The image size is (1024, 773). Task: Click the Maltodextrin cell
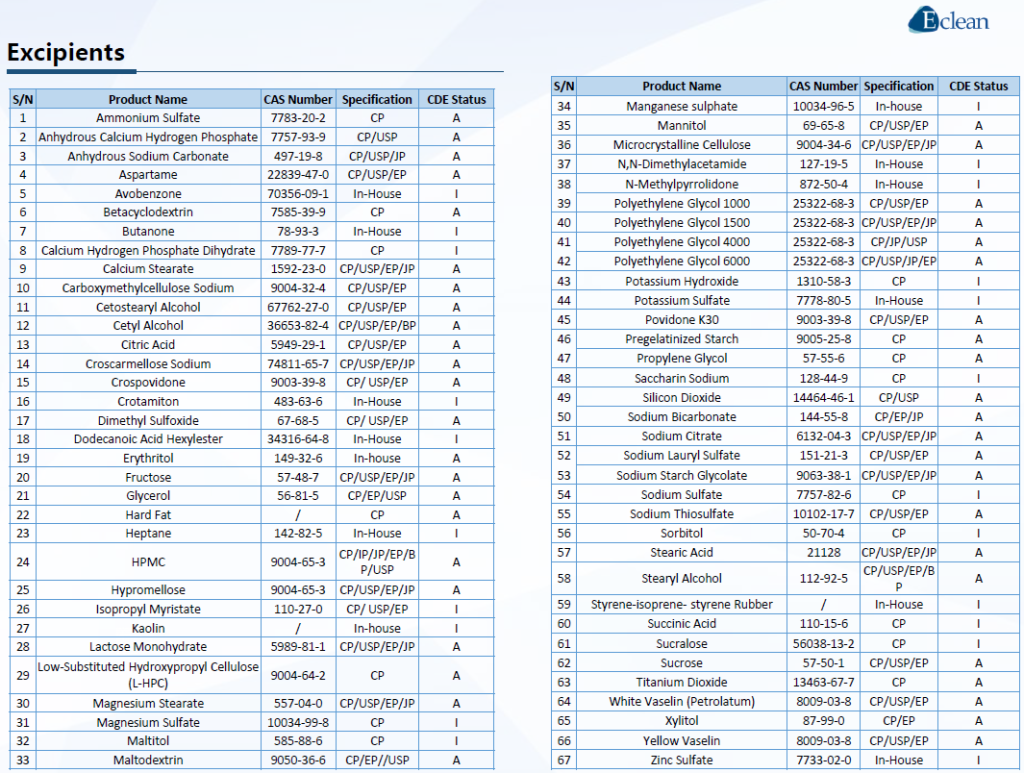[x=148, y=760]
